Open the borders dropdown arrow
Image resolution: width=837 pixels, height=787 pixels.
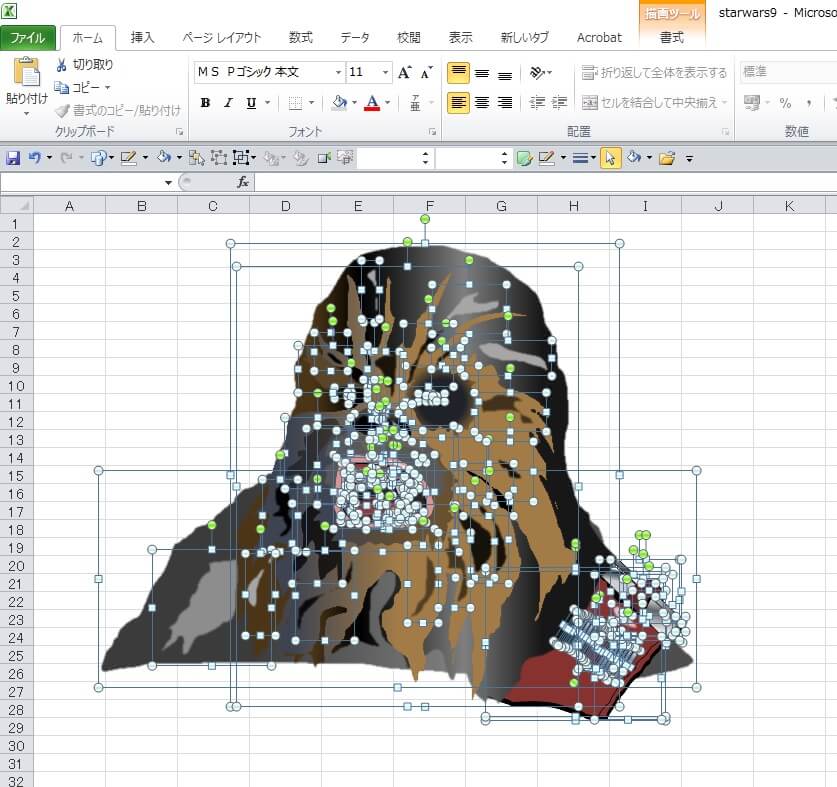pyautogui.click(x=311, y=103)
